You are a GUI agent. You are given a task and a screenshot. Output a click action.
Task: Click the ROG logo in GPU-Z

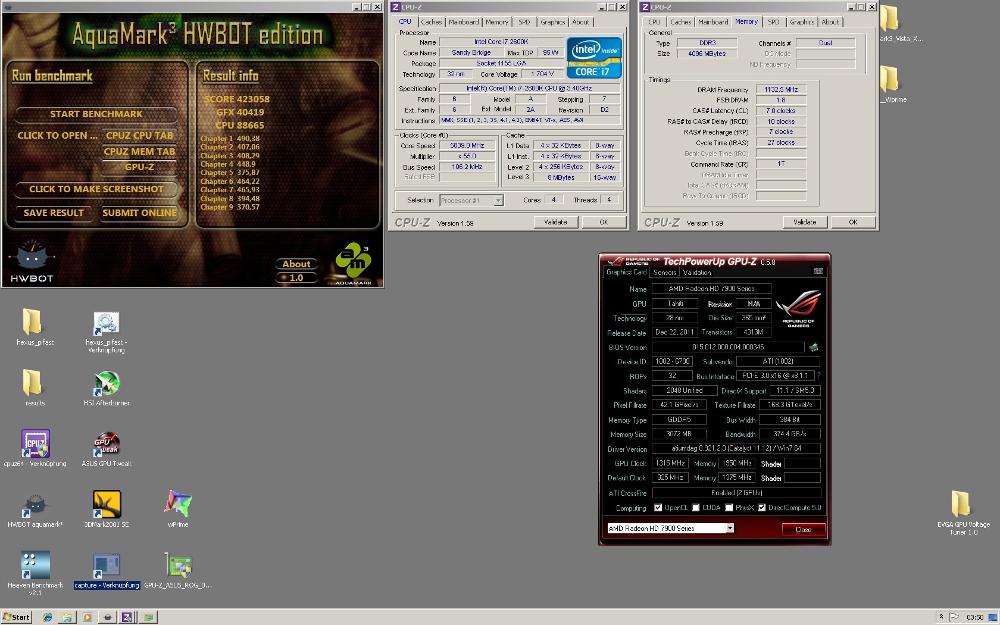click(x=798, y=309)
